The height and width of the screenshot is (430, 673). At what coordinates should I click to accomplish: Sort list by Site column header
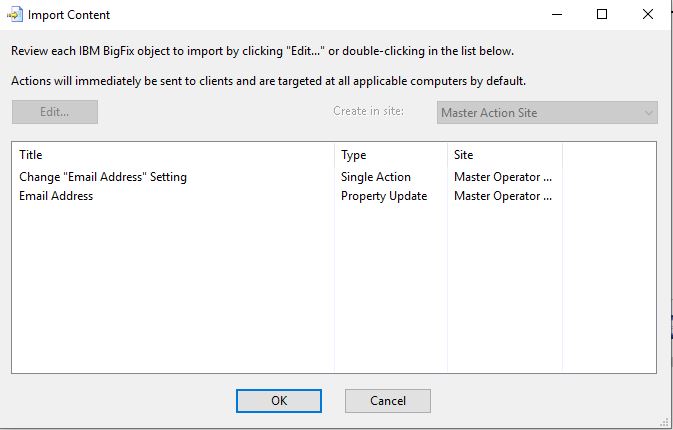point(464,155)
